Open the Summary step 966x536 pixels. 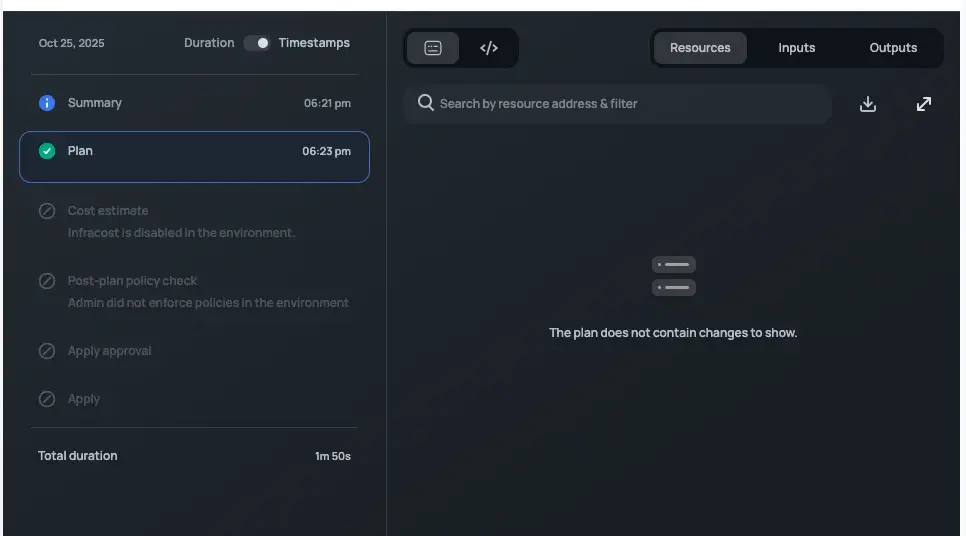(x=194, y=103)
